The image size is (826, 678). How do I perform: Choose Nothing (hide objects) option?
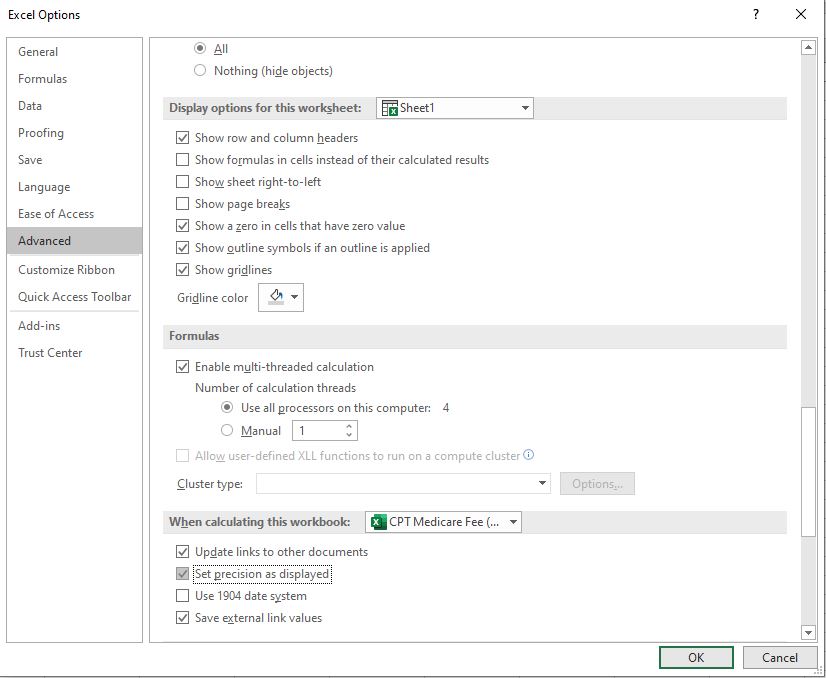click(x=200, y=71)
